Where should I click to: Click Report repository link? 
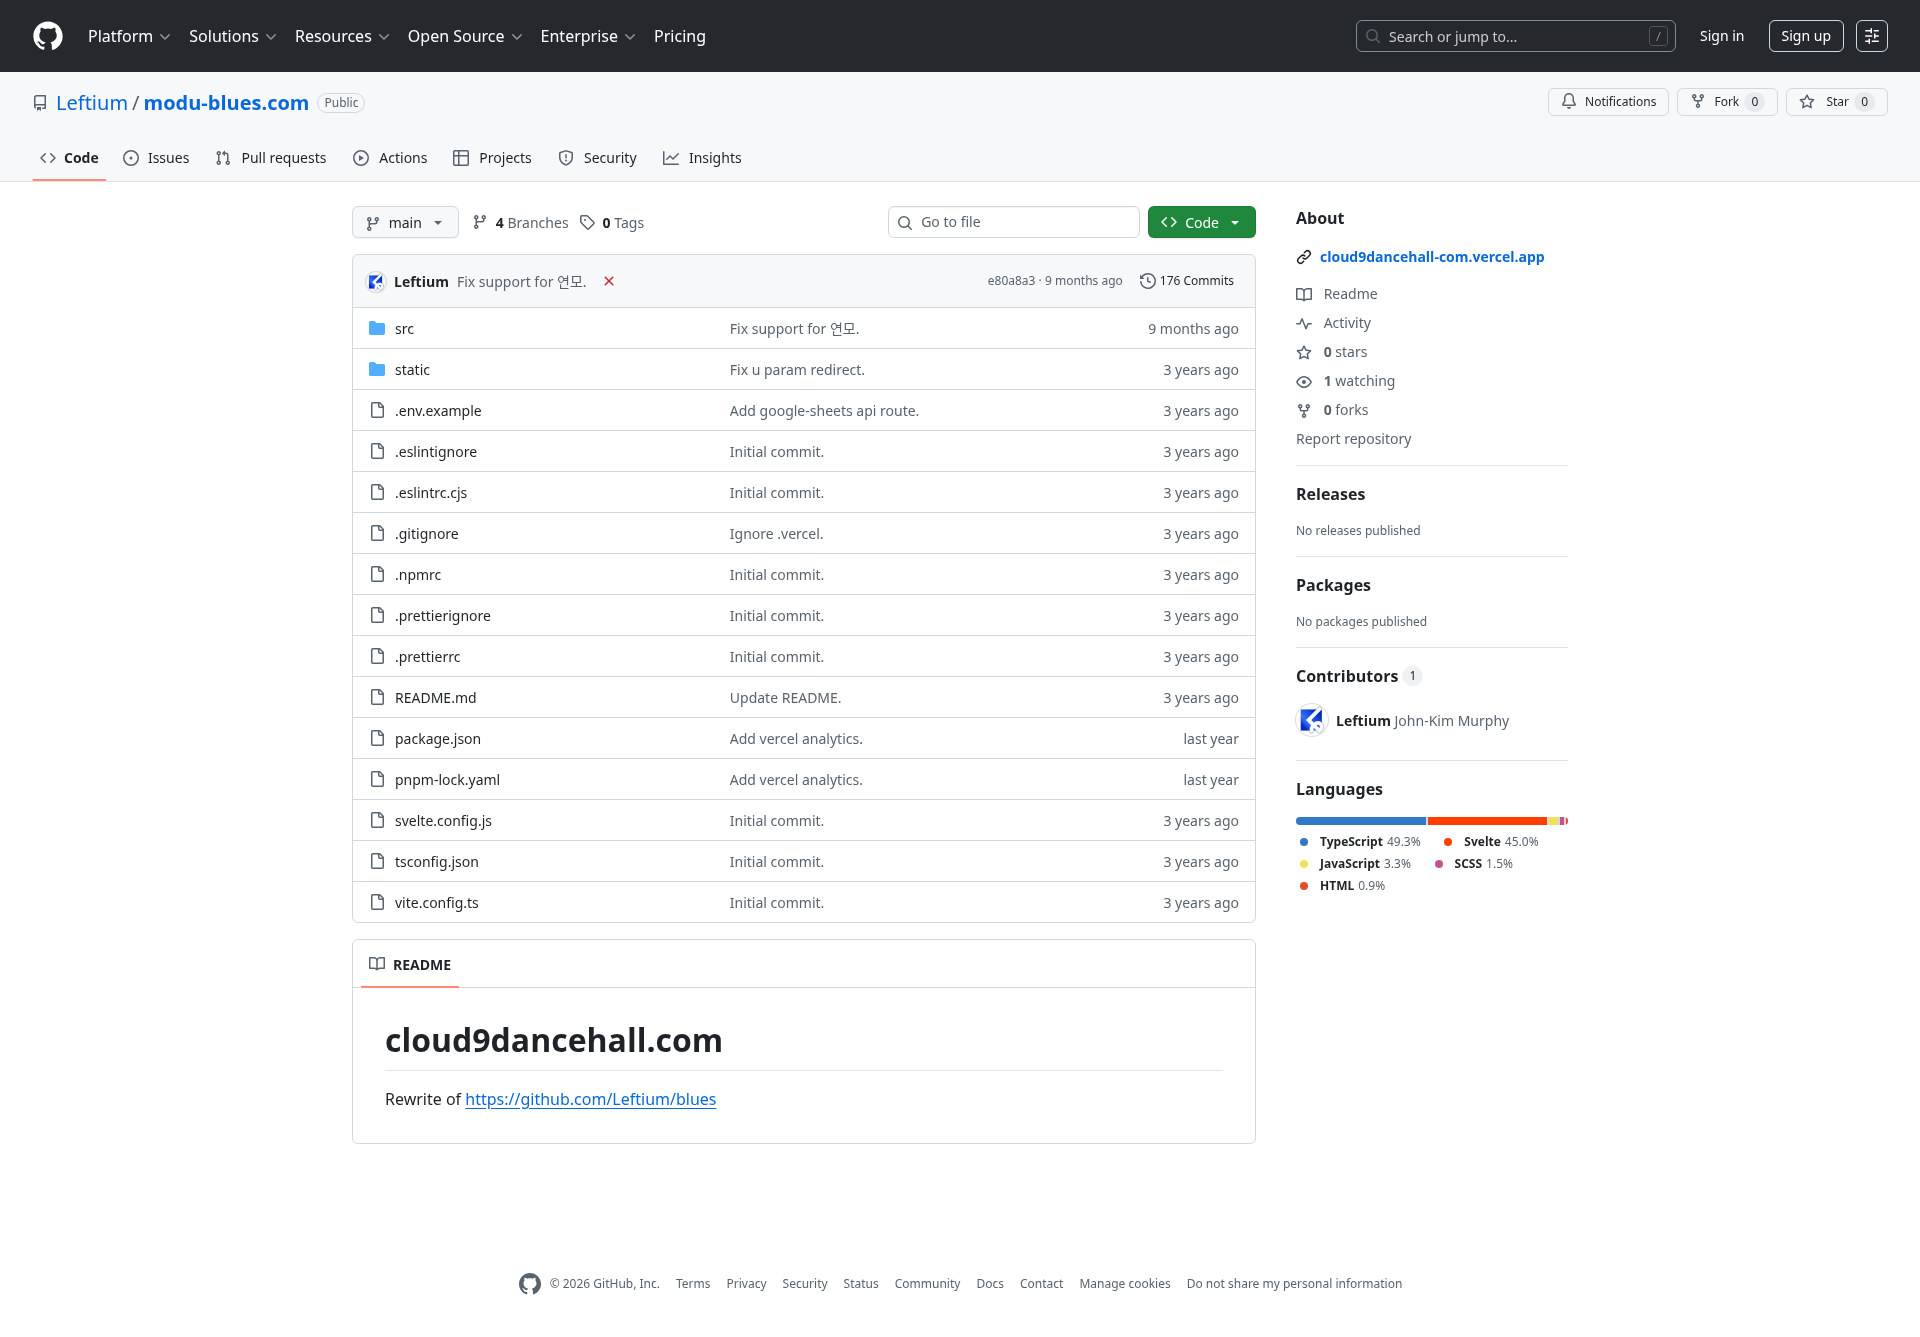[x=1354, y=439]
